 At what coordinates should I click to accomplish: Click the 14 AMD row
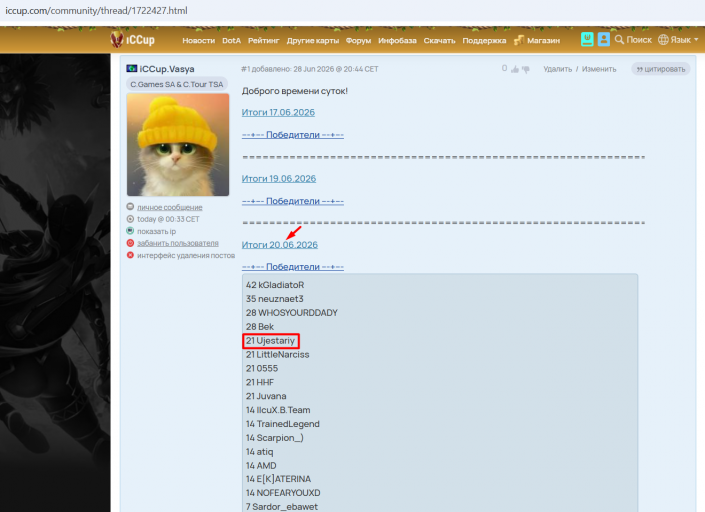(261, 466)
